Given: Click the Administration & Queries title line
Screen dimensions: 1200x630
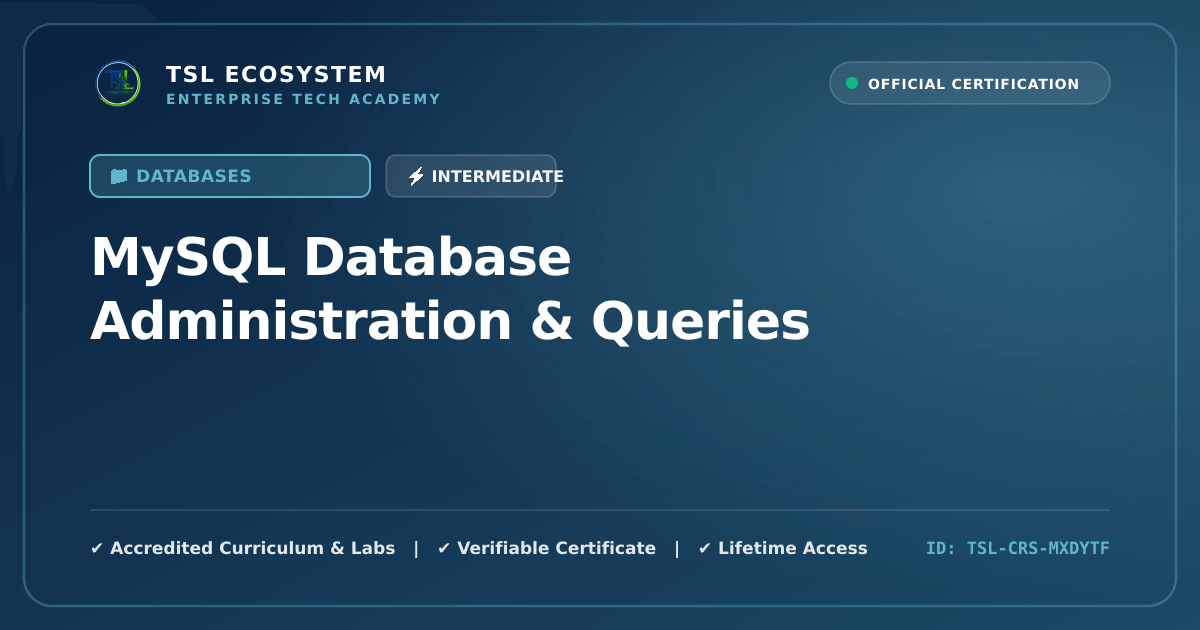Looking at the screenshot, I should point(450,322).
